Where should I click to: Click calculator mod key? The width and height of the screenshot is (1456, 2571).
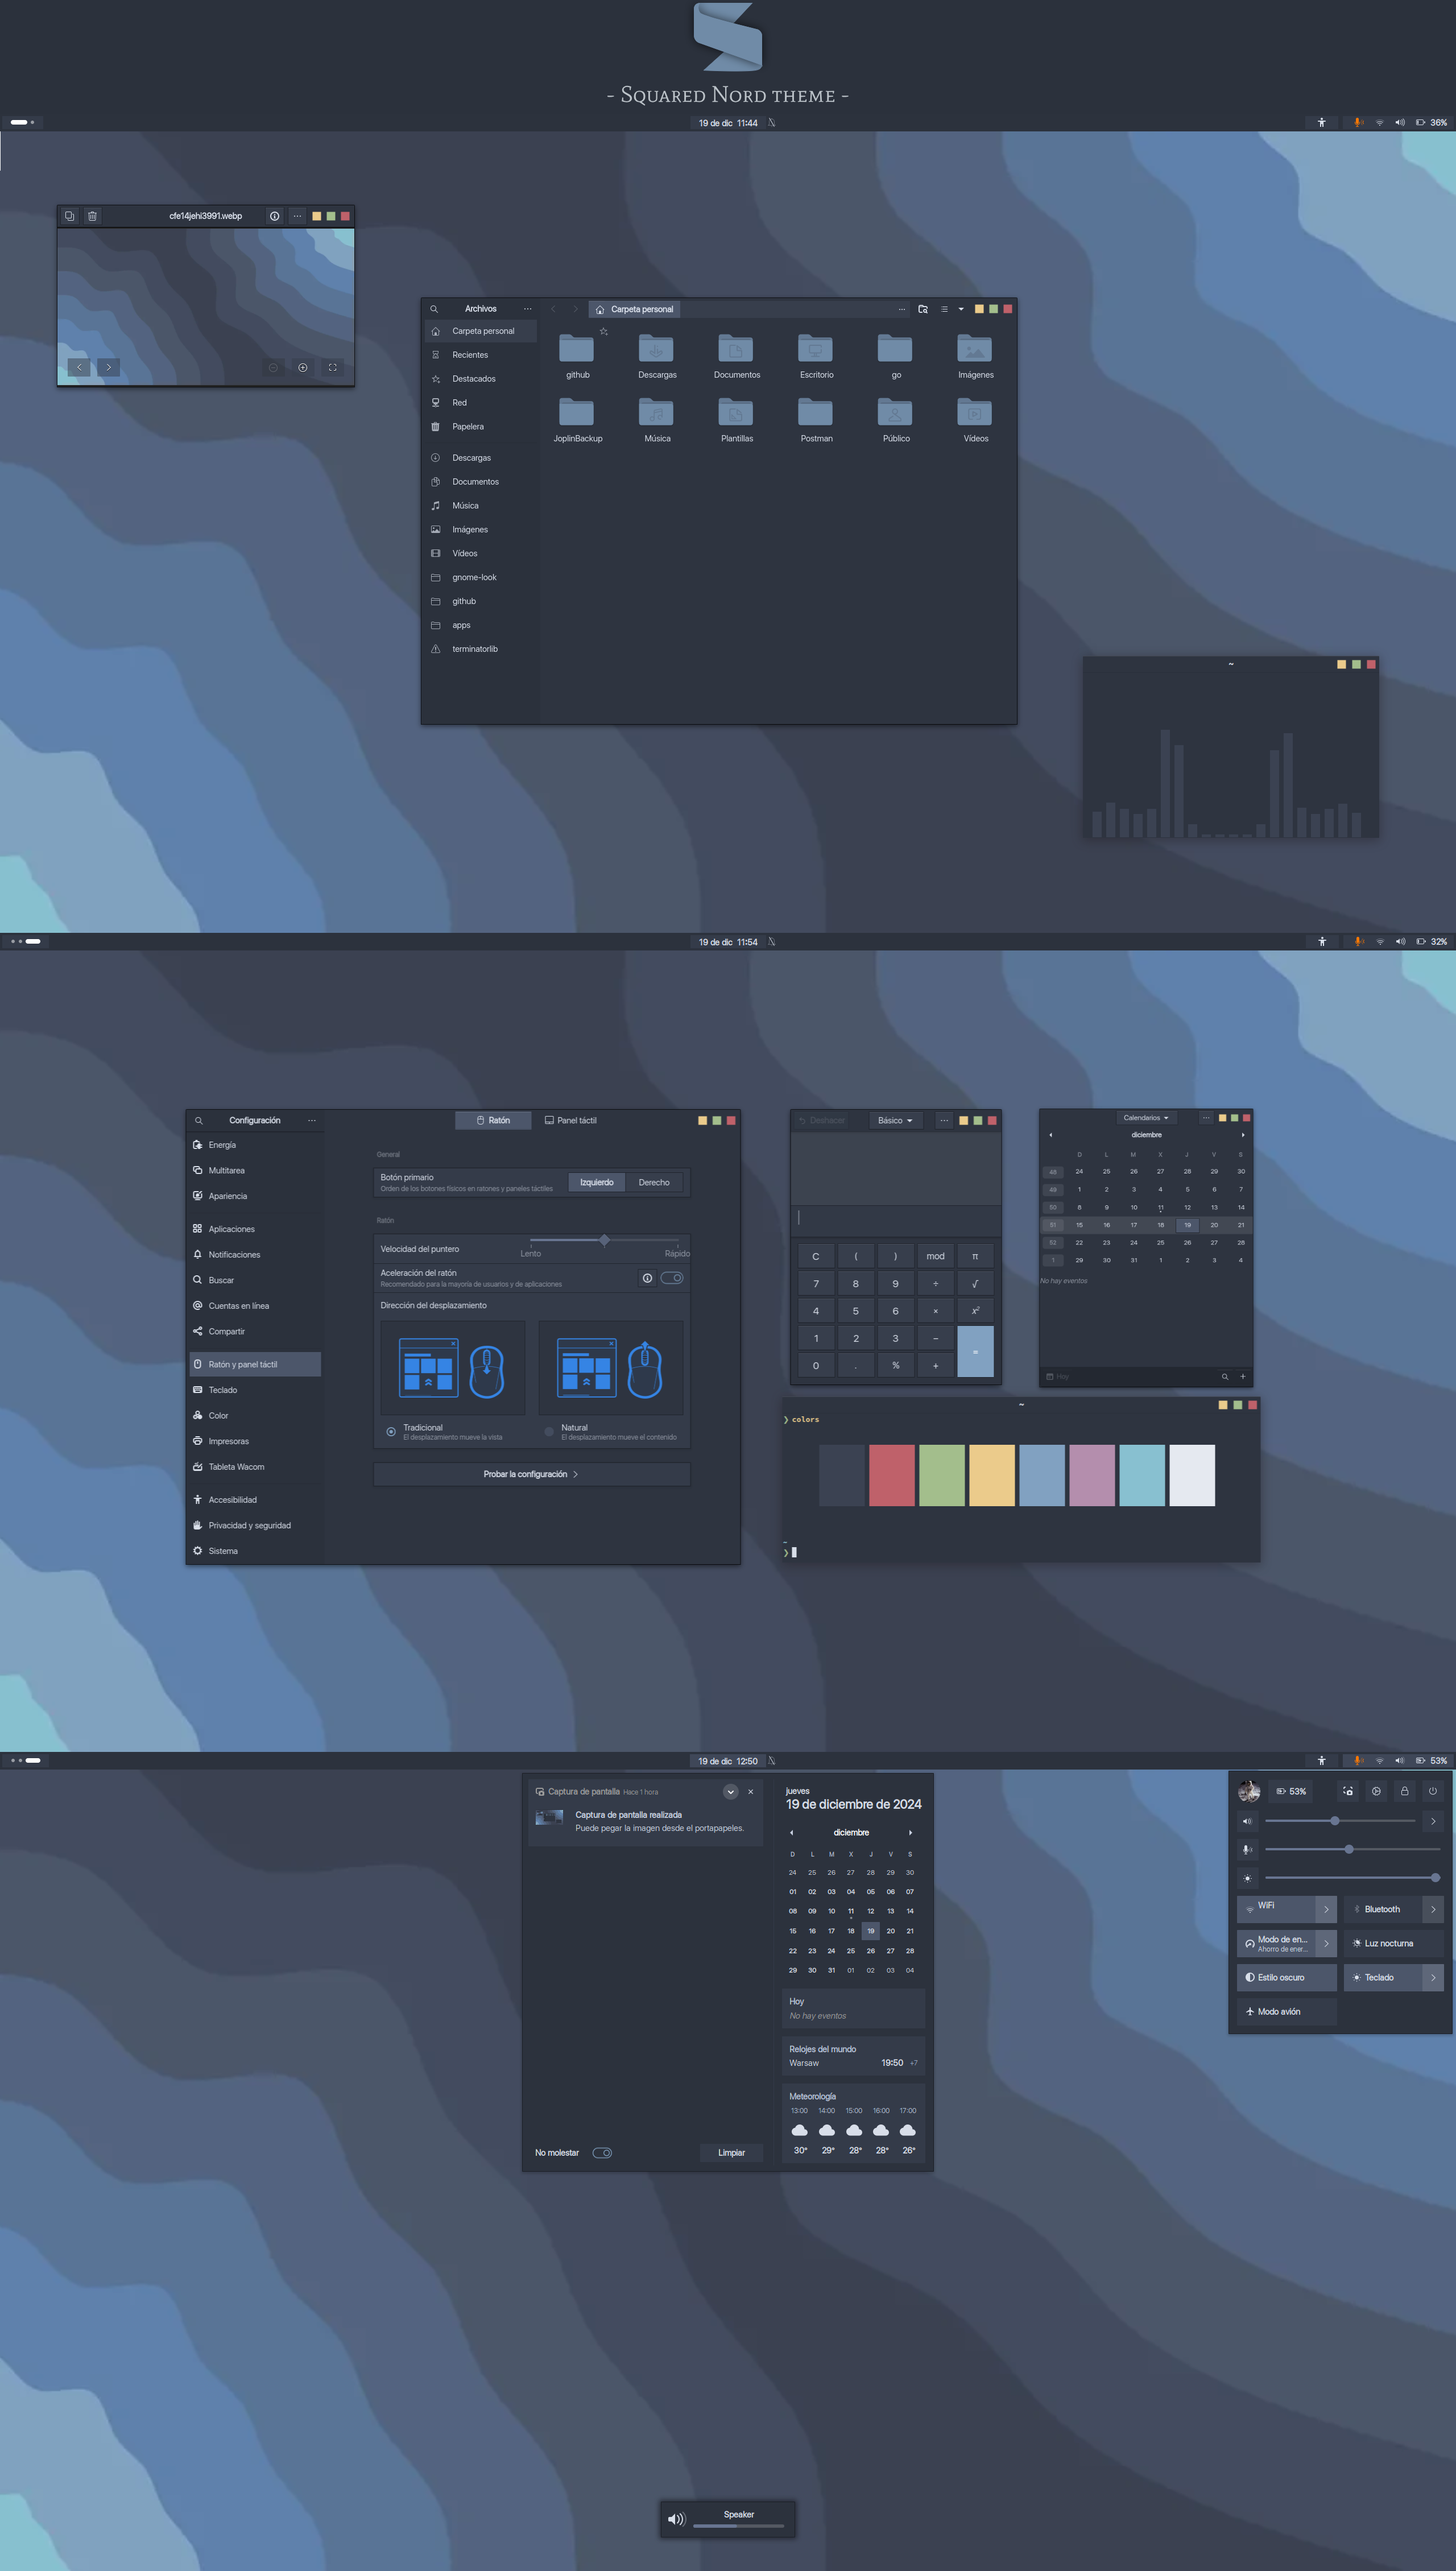coord(935,1256)
